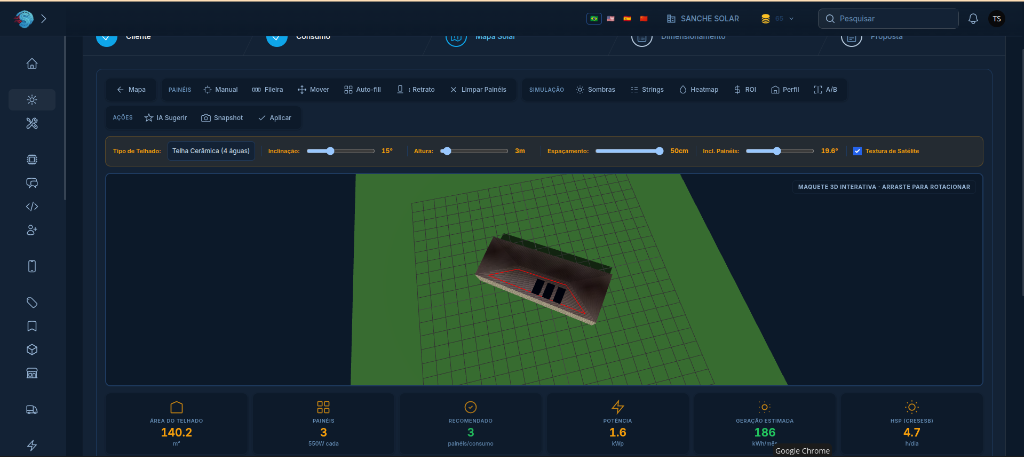Activate the Mover tool
The height and width of the screenshot is (457, 1024).
point(313,89)
